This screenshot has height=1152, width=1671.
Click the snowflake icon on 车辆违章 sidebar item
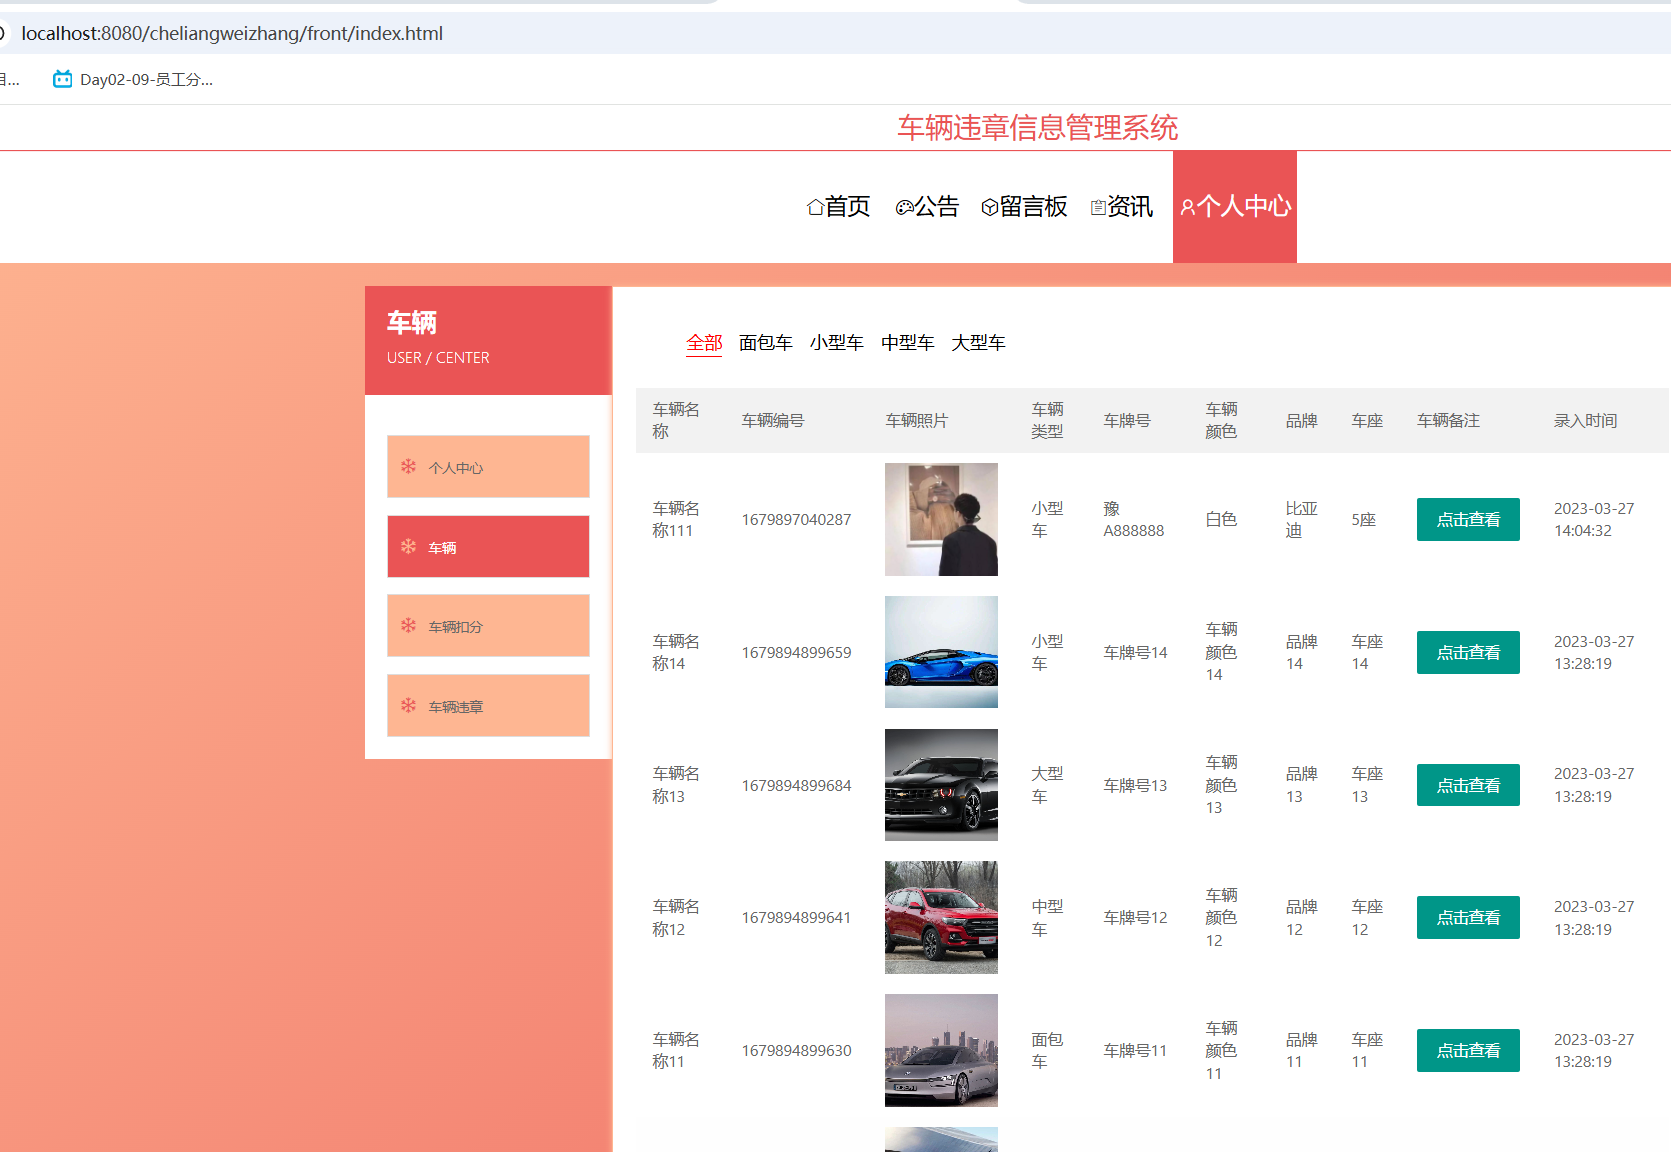(x=408, y=705)
